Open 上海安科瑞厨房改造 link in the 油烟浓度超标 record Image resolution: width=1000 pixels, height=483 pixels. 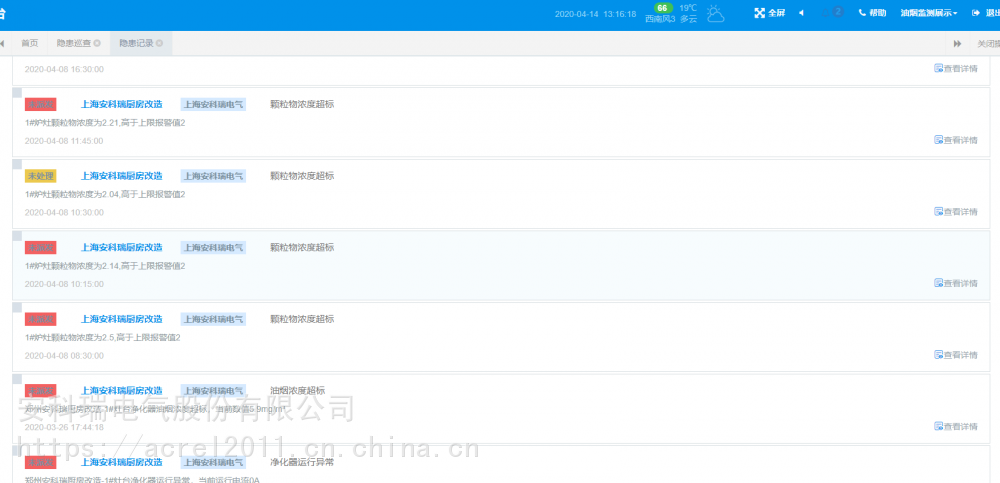point(121,390)
